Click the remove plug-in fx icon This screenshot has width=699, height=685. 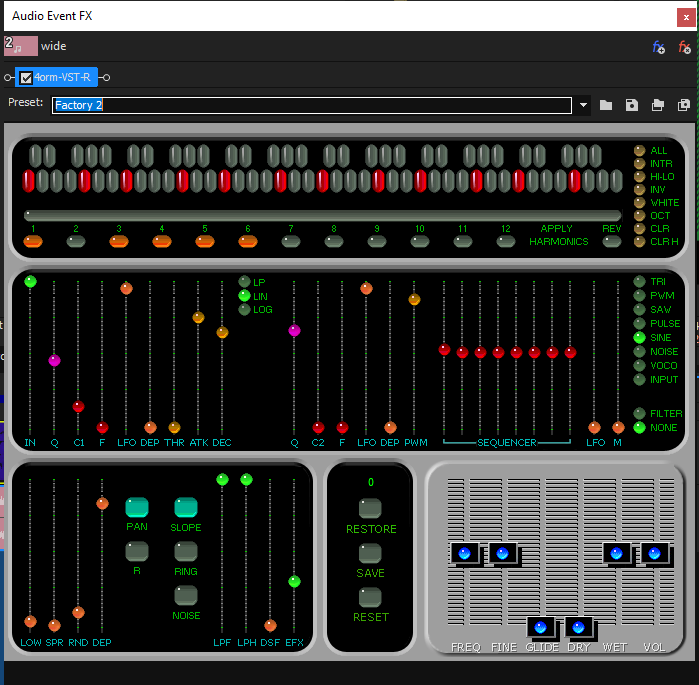coord(684,47)
